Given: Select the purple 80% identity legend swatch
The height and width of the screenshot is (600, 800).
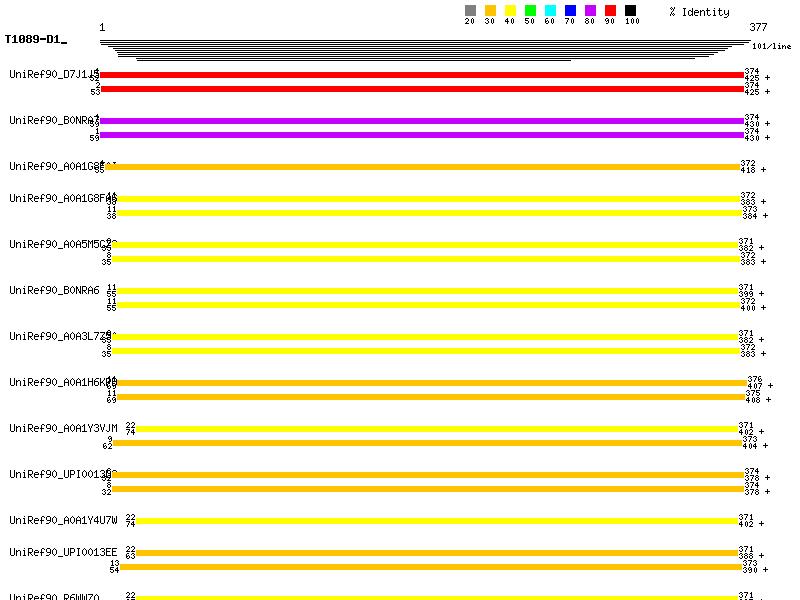Looking at the screenshot, I should click(590, 11).
